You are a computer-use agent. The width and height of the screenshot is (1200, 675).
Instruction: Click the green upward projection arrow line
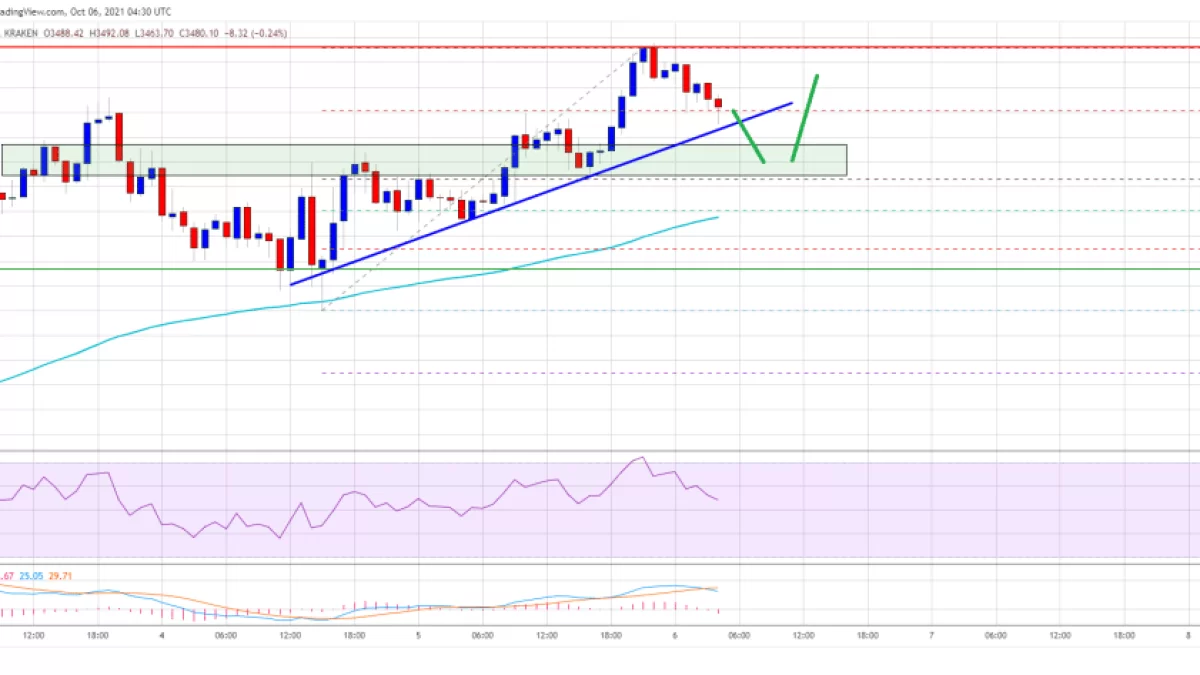[806, 117]
